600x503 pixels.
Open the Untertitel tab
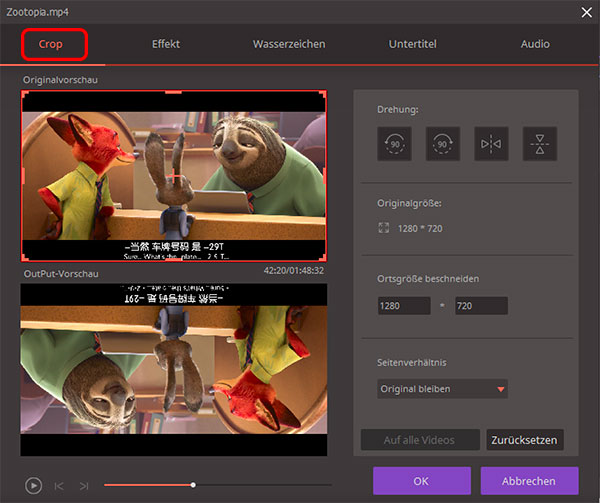point(412,44)
